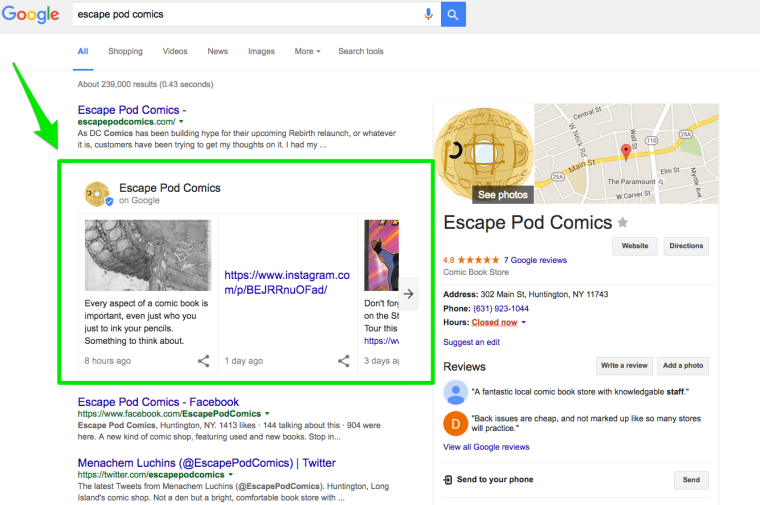Click Add a photo button
Image resolution: width=760 pixels, height=505 pixels.
pos(683,366)
